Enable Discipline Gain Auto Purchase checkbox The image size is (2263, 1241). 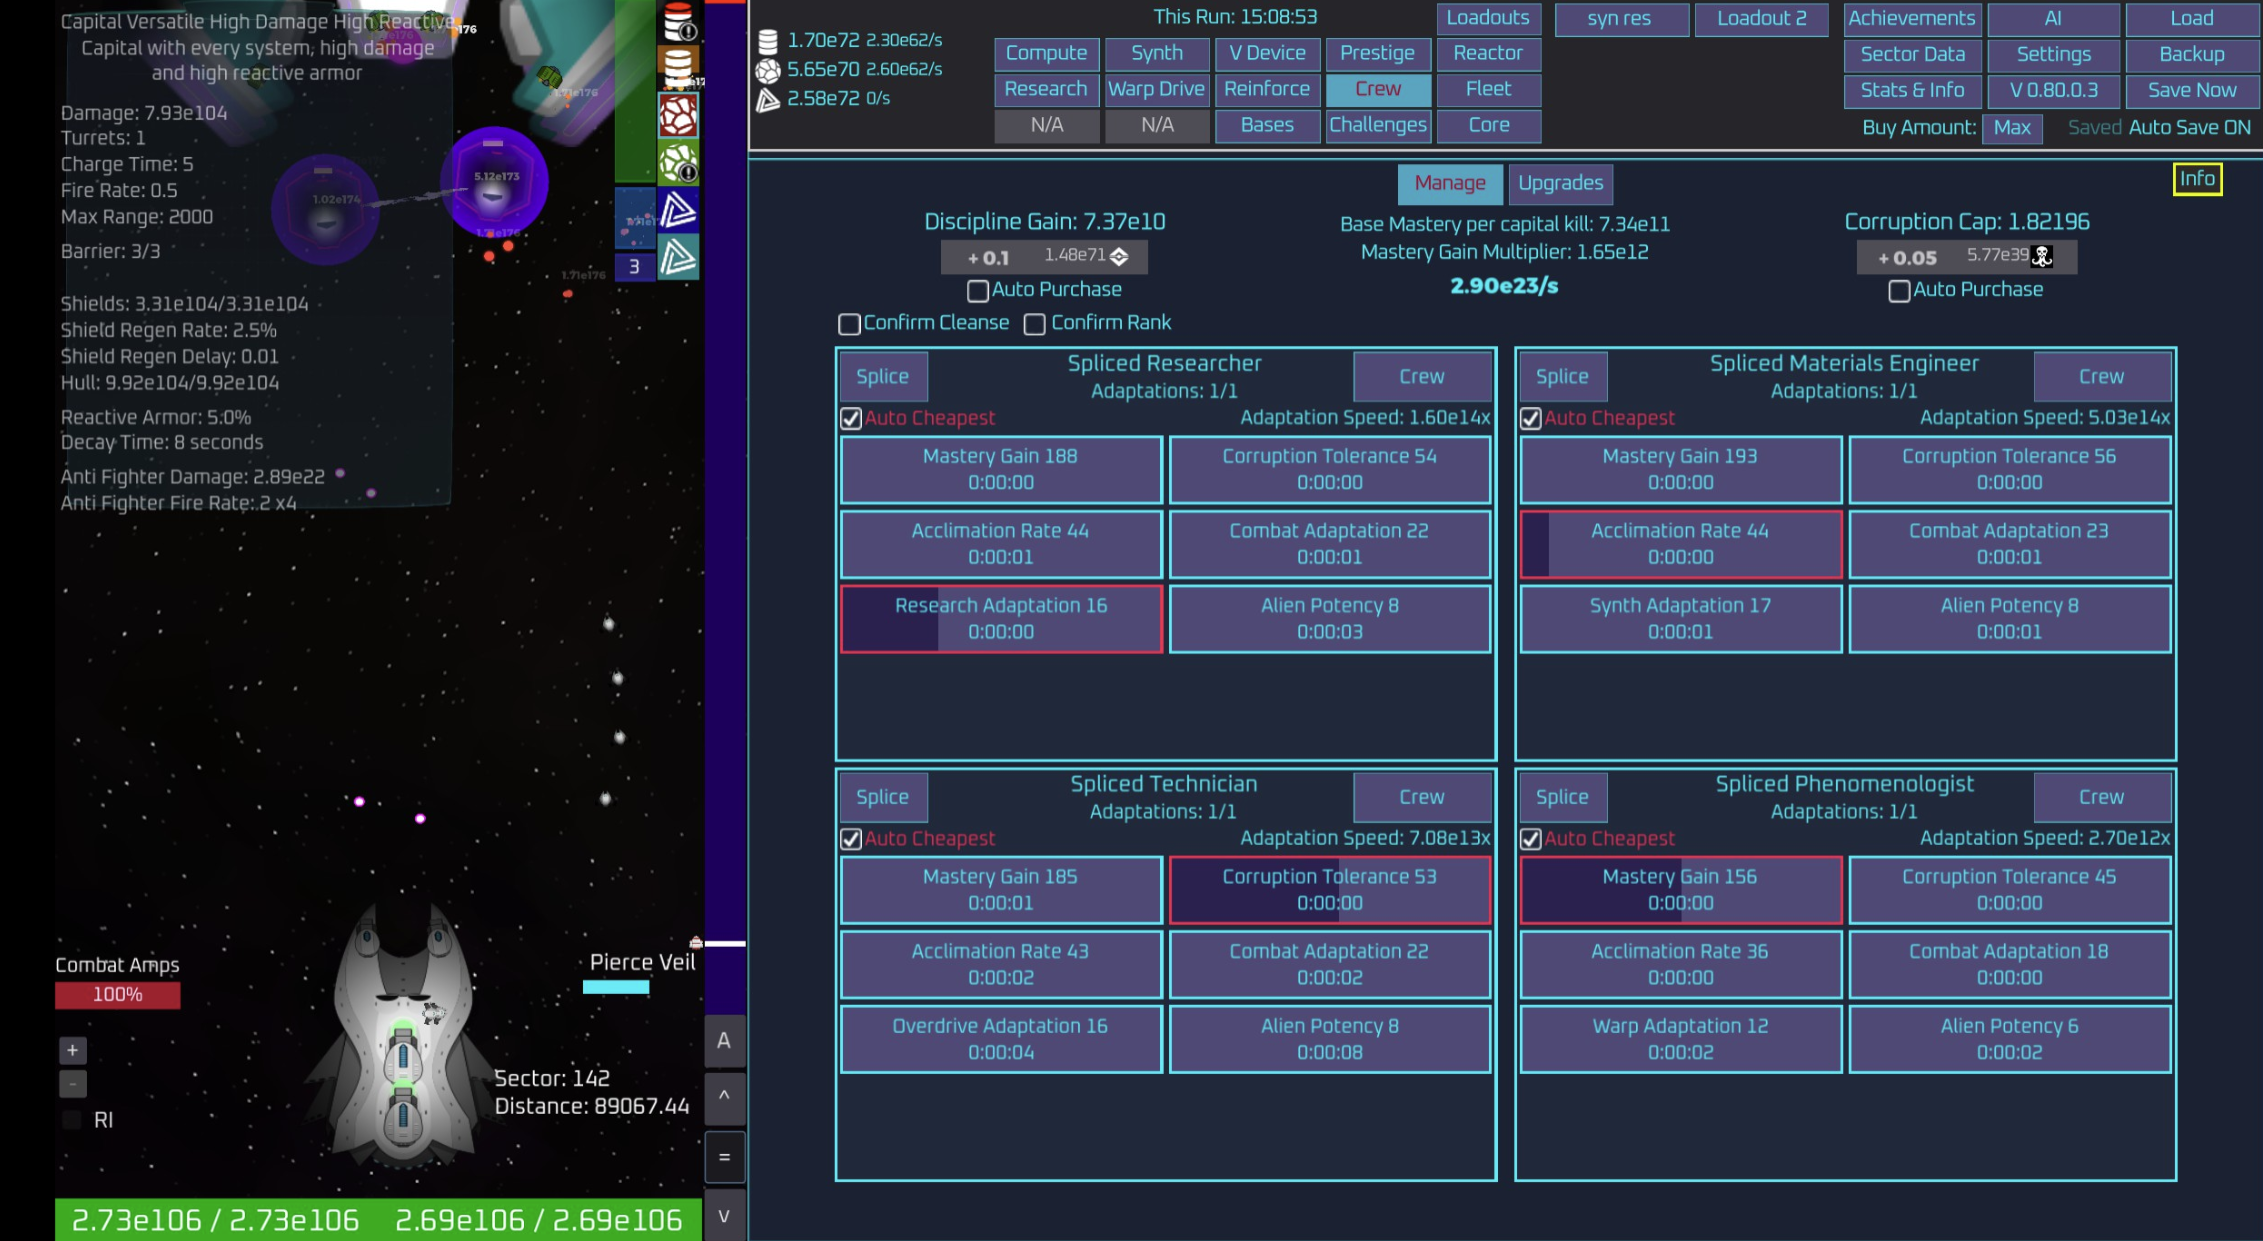point(978,291)
